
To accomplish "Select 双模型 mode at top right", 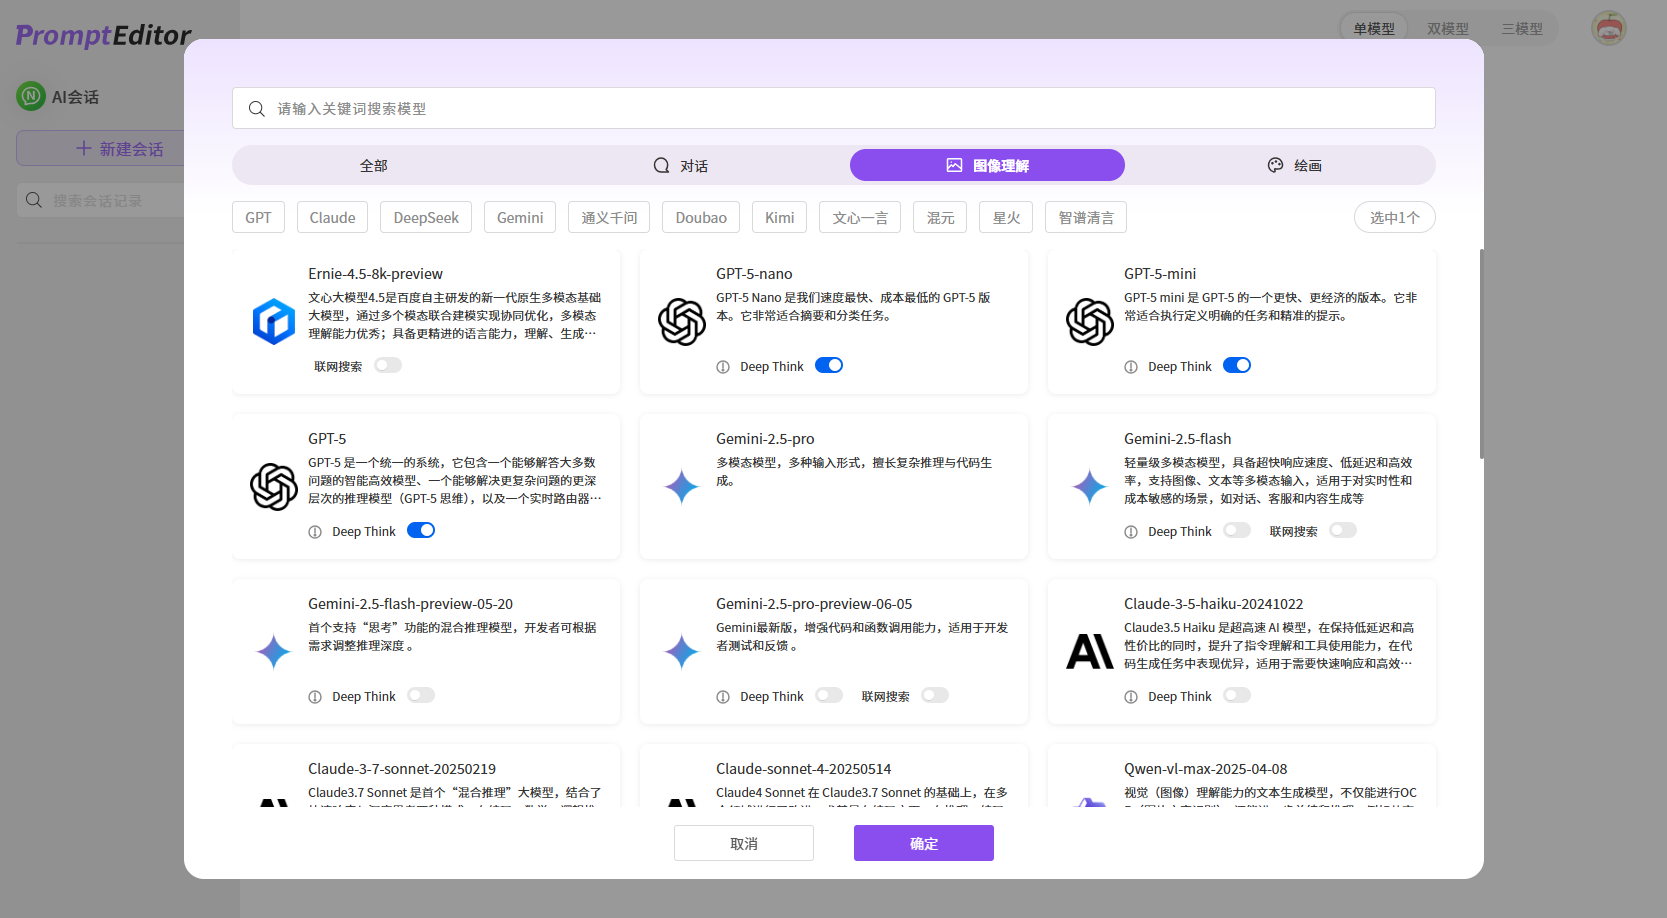I will pos(1447,28).
